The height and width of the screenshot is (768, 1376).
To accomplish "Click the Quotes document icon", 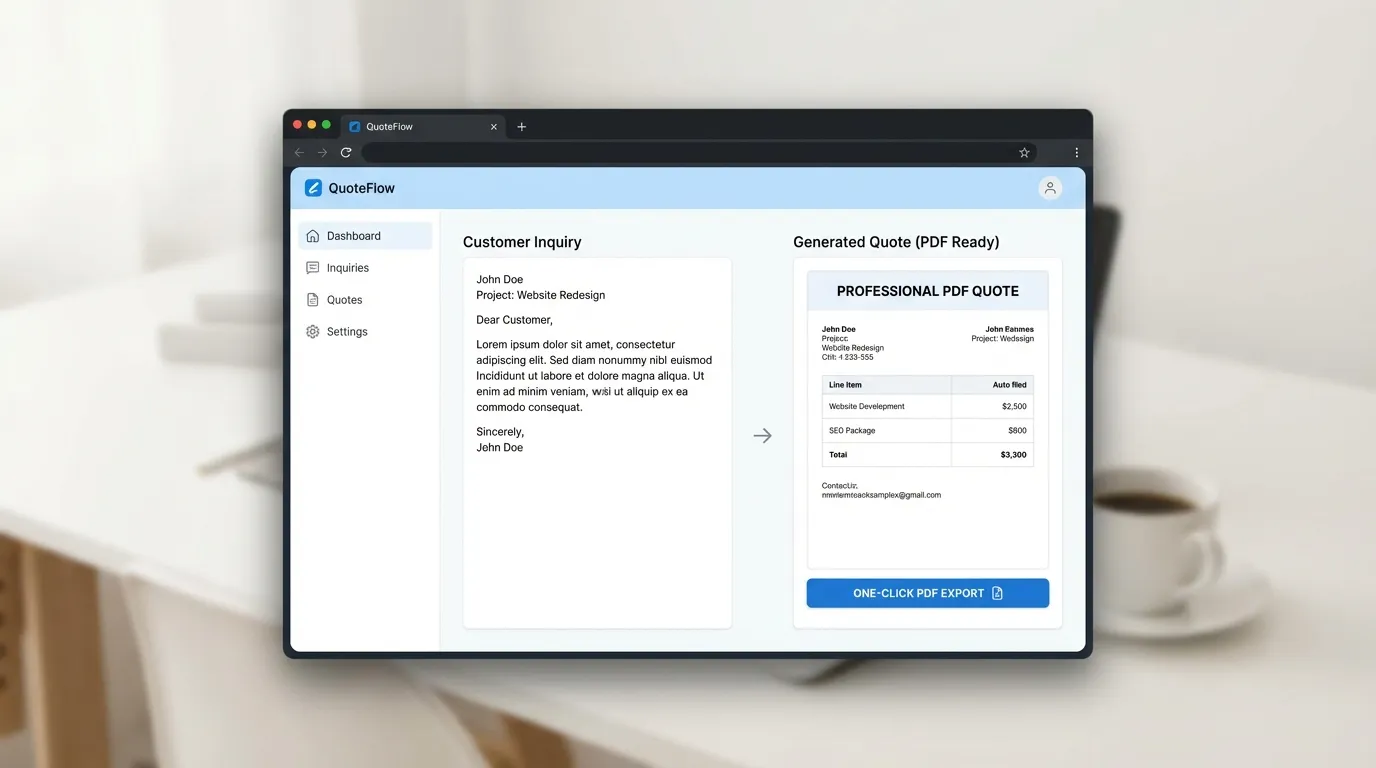I will [x=313, y=300].
